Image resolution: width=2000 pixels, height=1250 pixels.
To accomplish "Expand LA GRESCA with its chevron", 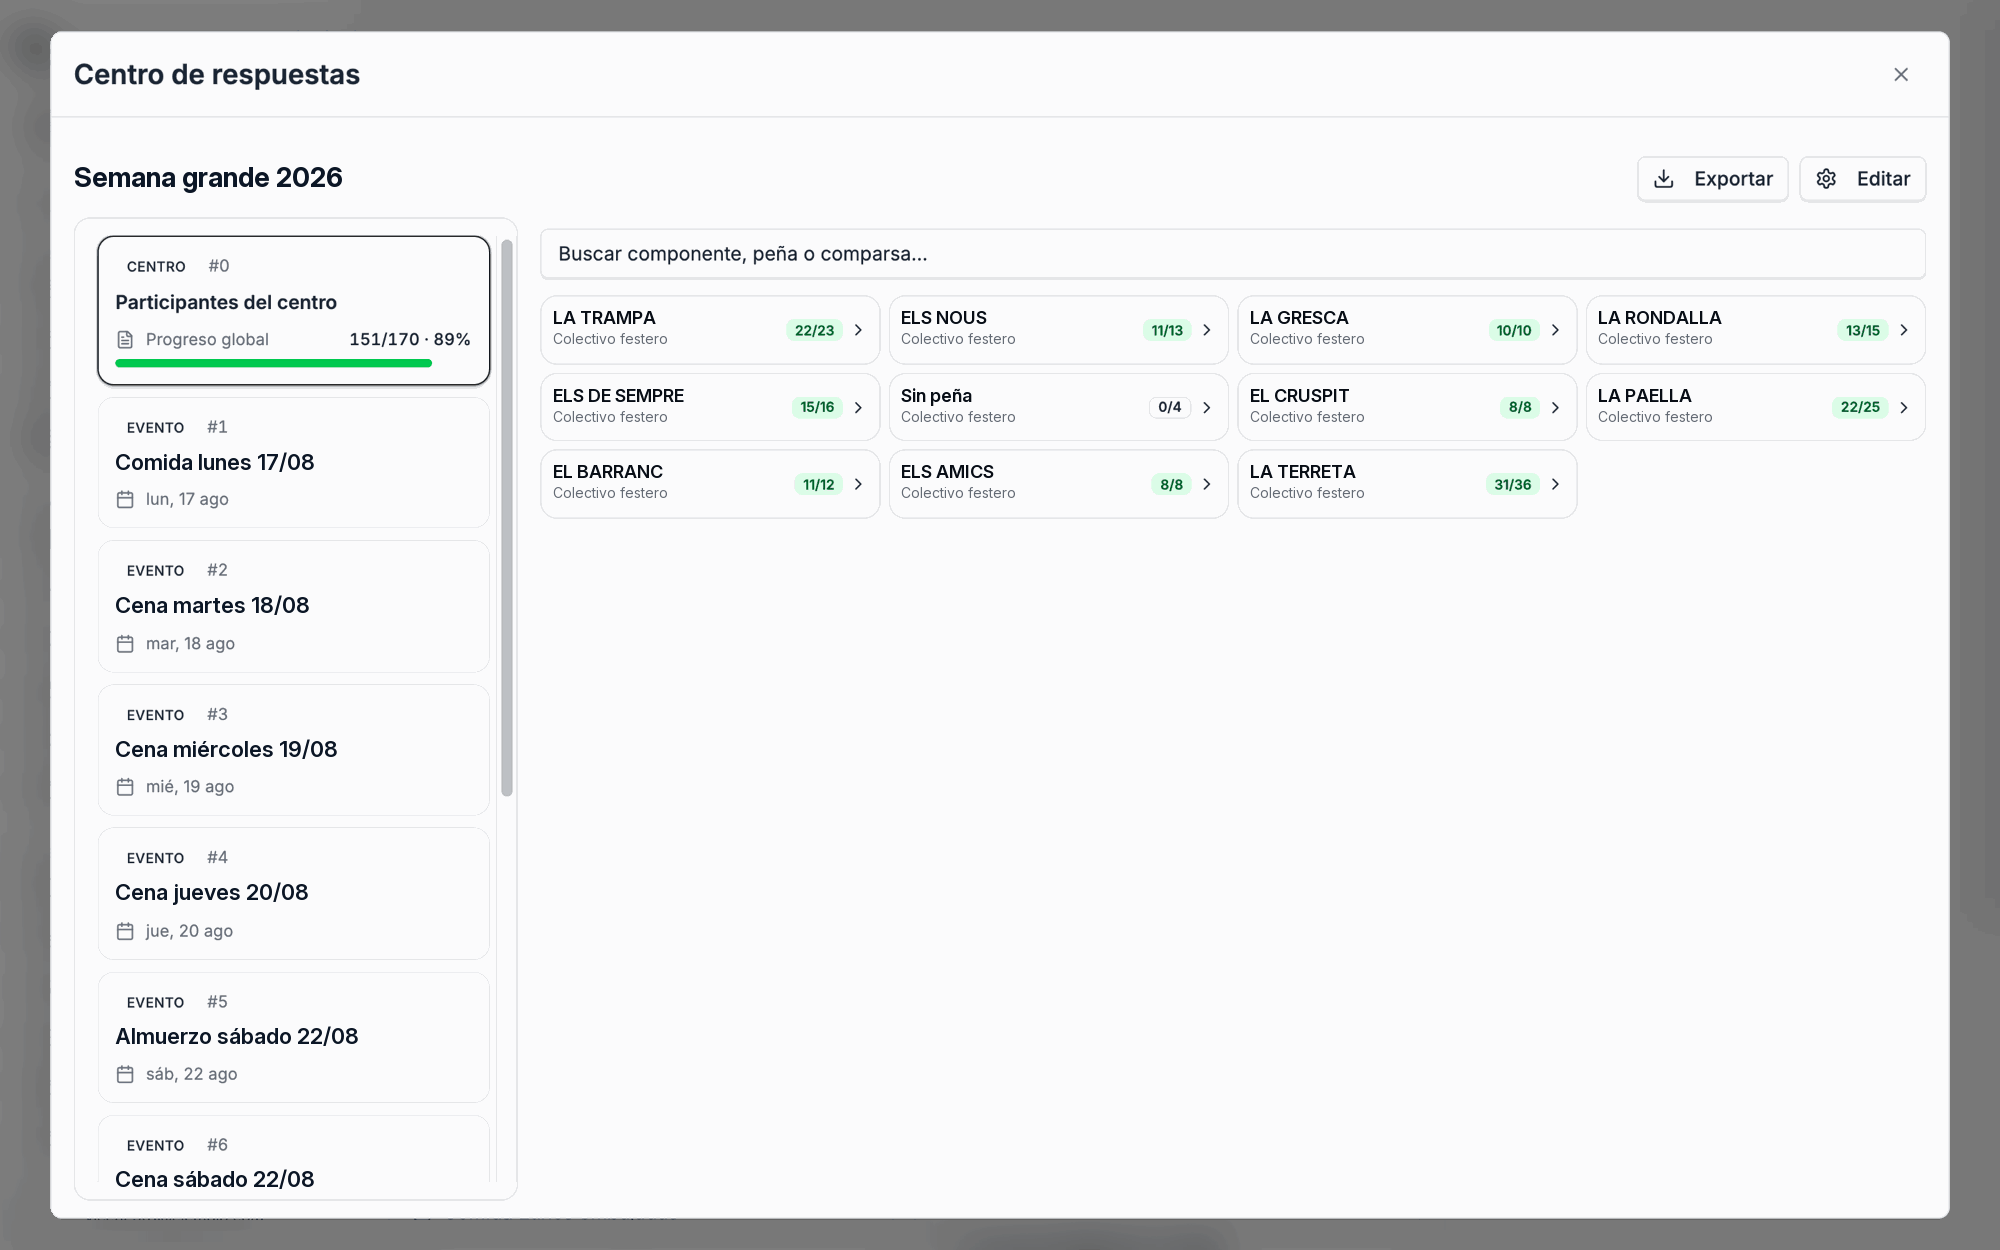I will point(1555,330).
